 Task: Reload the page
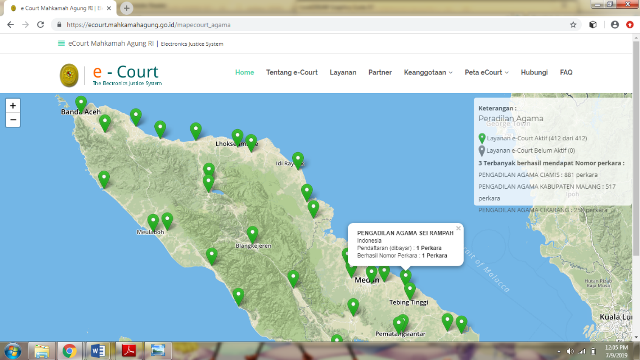40,25
